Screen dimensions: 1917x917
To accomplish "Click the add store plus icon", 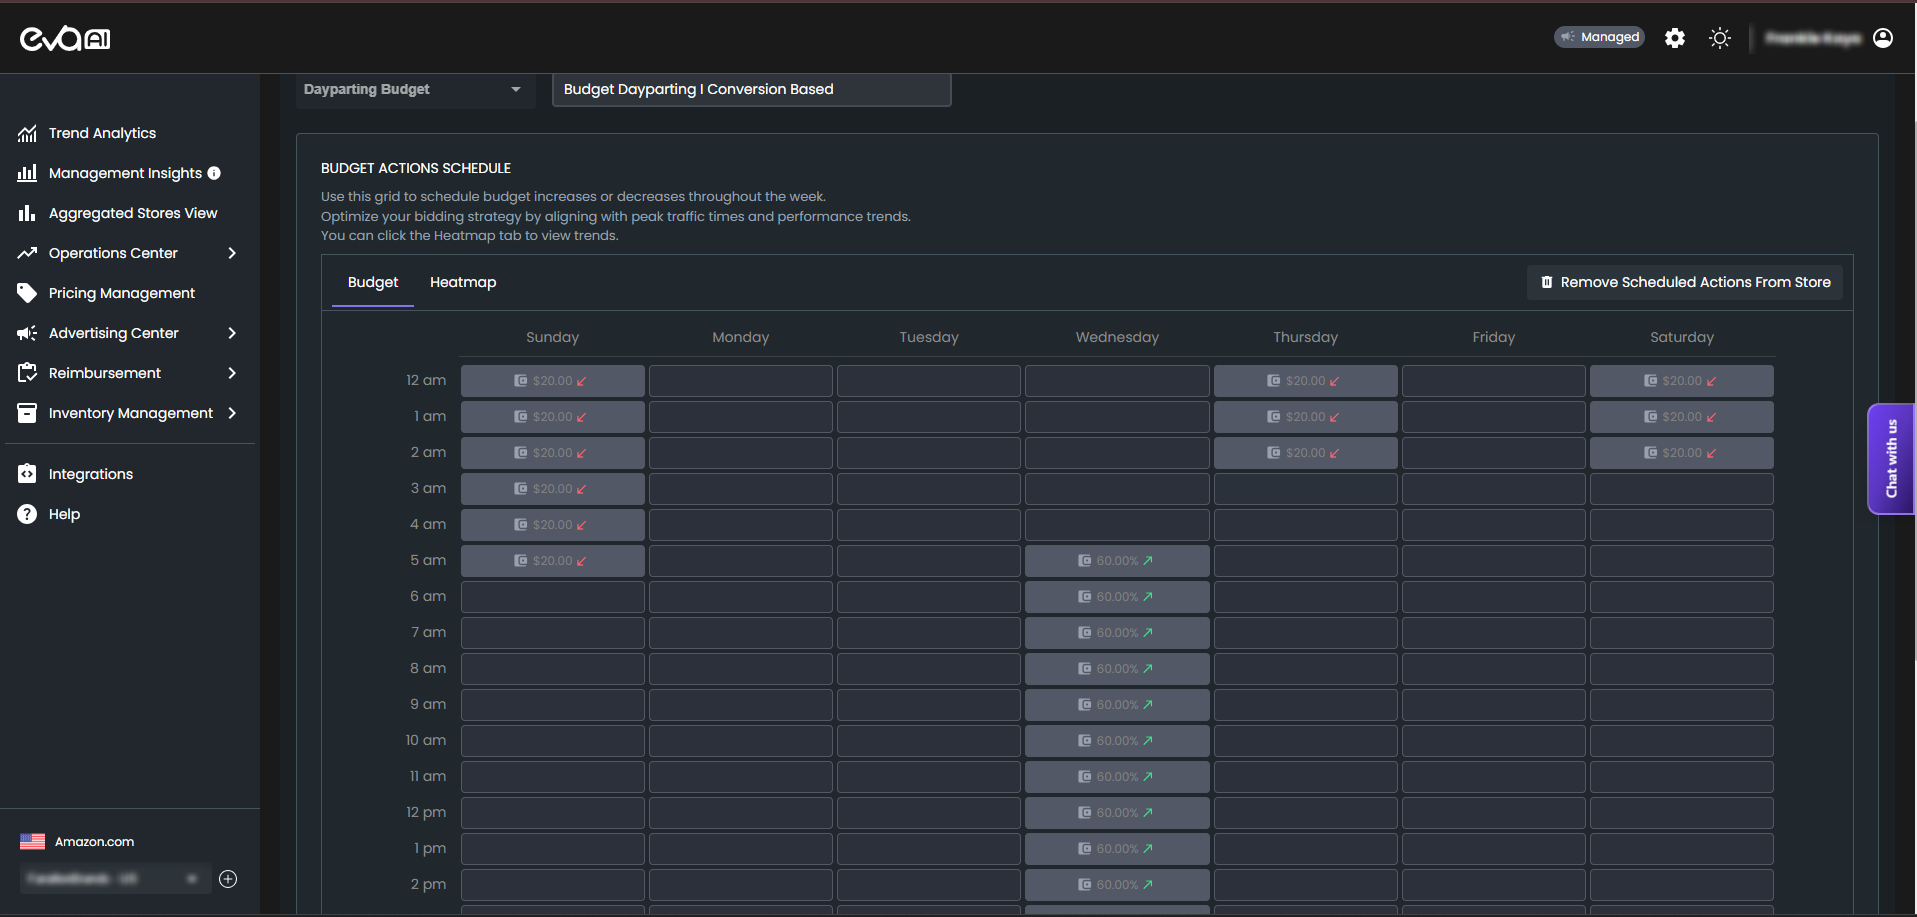I will click(x=228, y=879).
